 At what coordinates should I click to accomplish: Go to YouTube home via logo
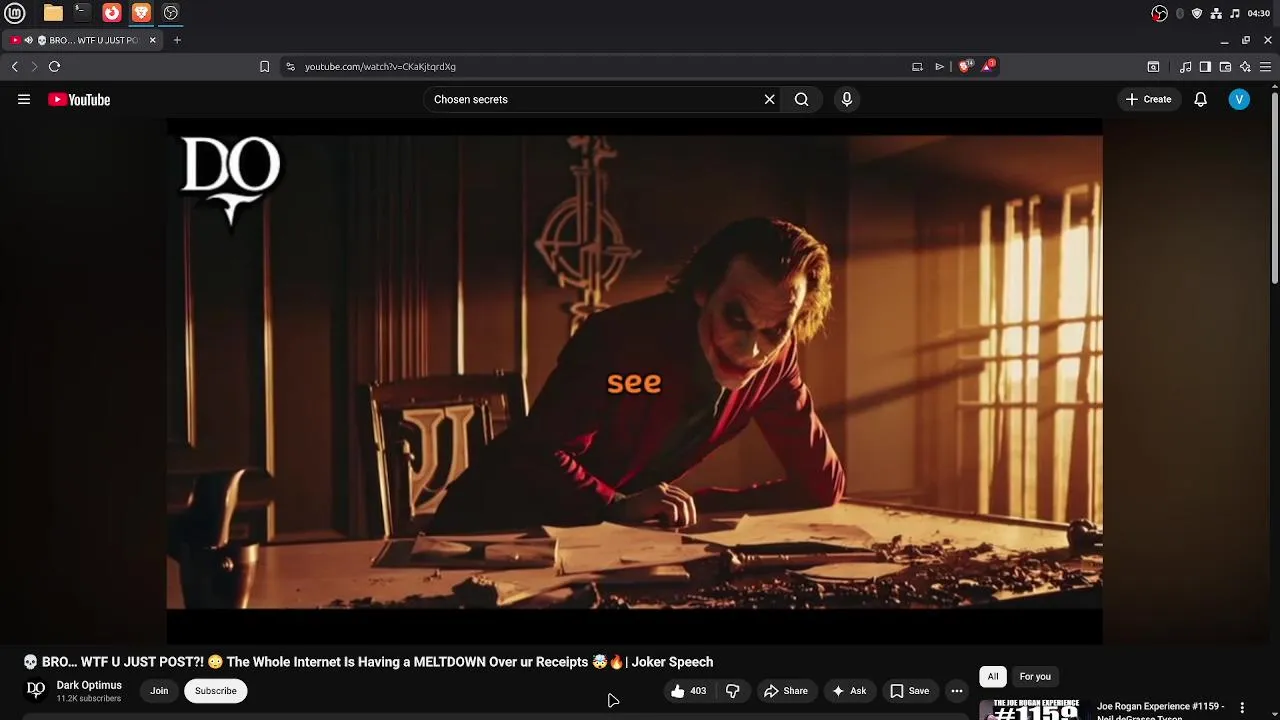(79, 99)
